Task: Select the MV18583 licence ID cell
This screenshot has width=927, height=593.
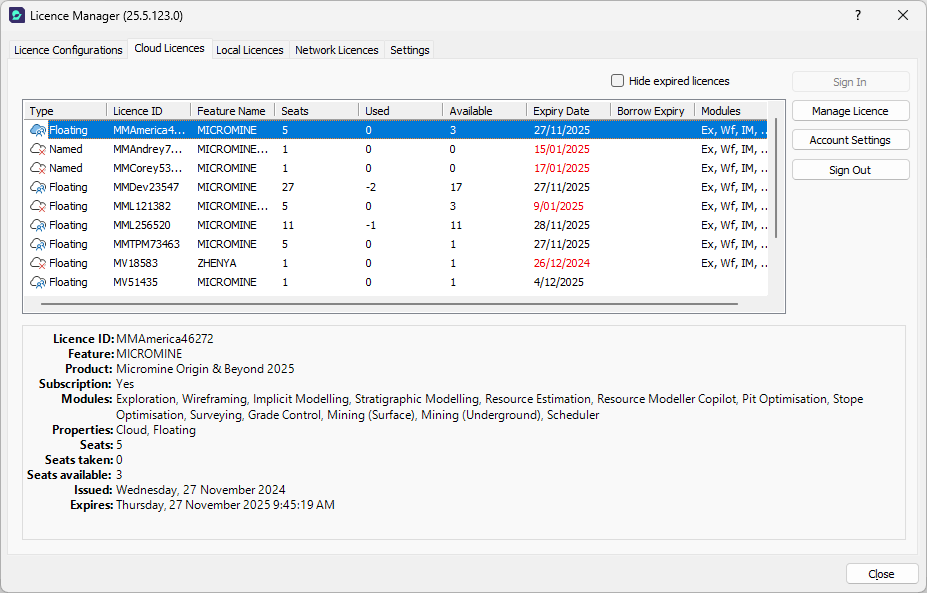Action: coord(135,263)
